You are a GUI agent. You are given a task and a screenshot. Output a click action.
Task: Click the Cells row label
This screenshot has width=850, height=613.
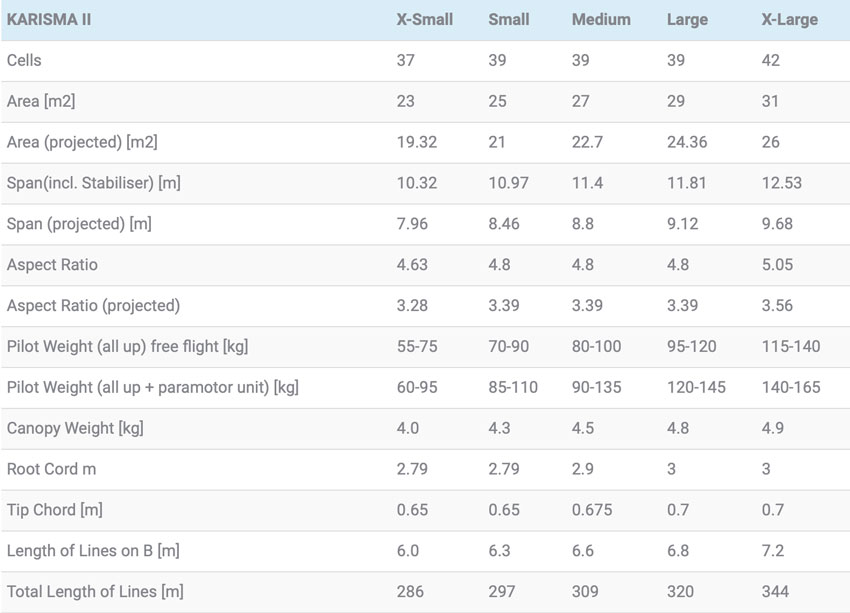click(24, 60)
